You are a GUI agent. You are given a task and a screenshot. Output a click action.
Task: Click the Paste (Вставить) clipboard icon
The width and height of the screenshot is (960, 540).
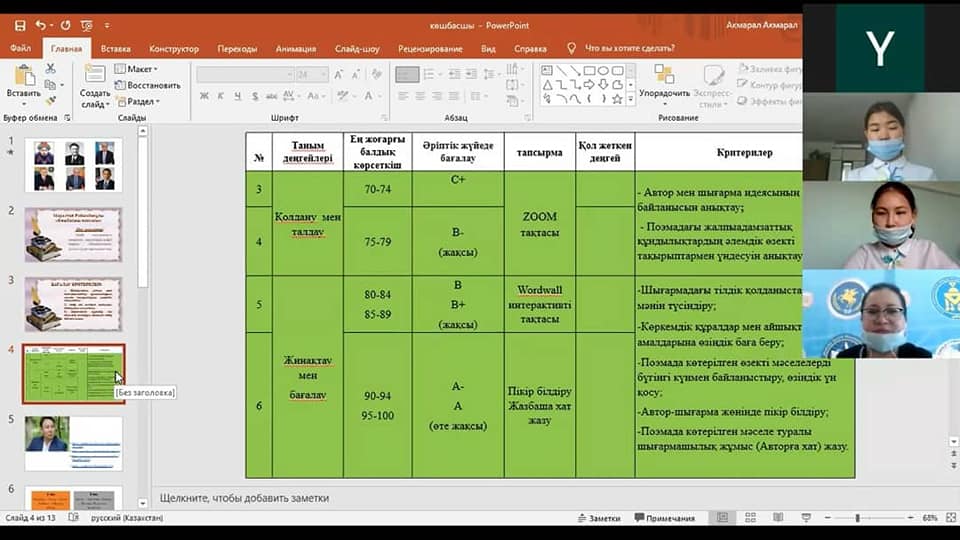click(x=23, y=80)
